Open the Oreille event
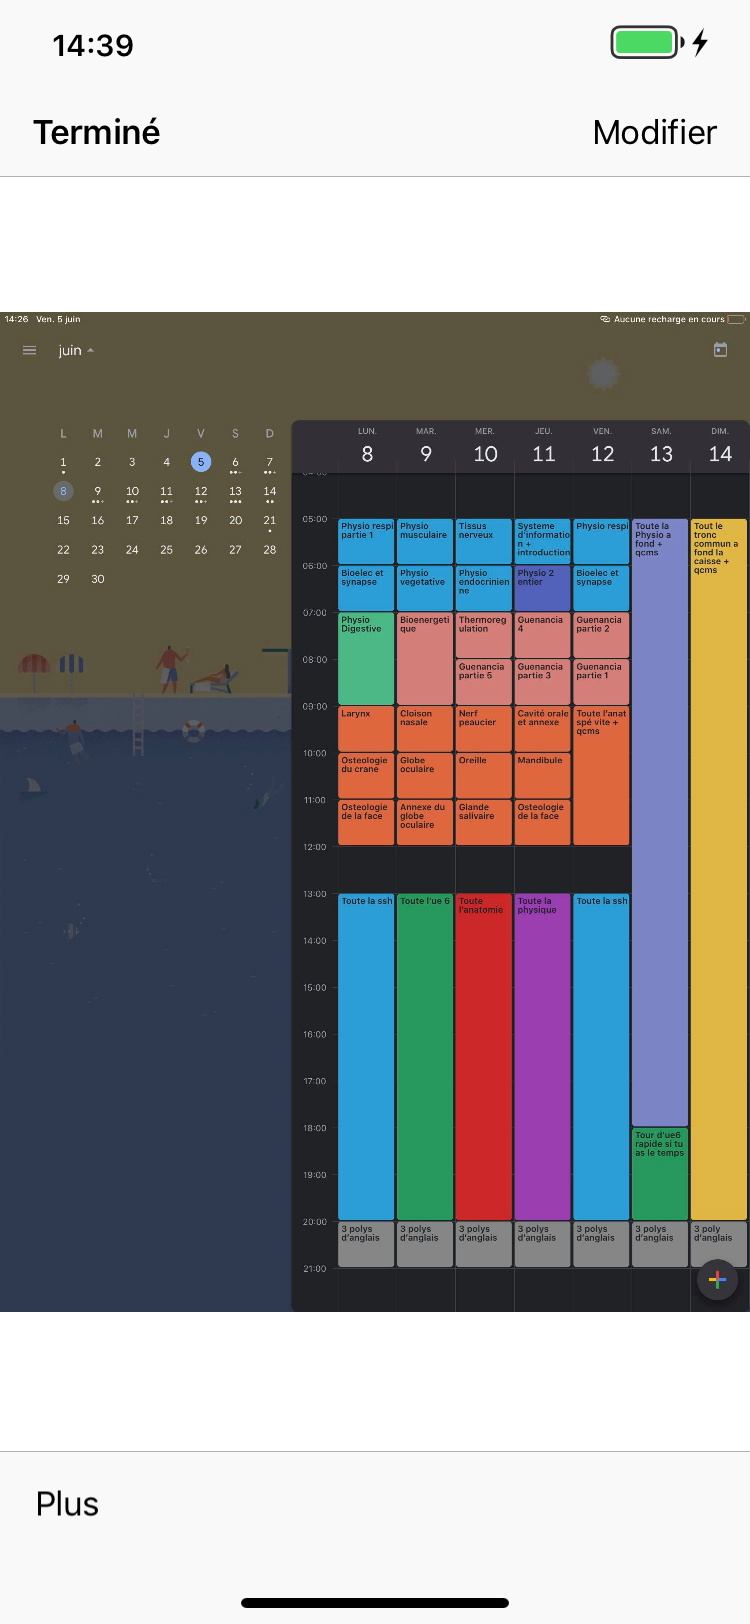 pyautogui.click(x=484, y=776)
